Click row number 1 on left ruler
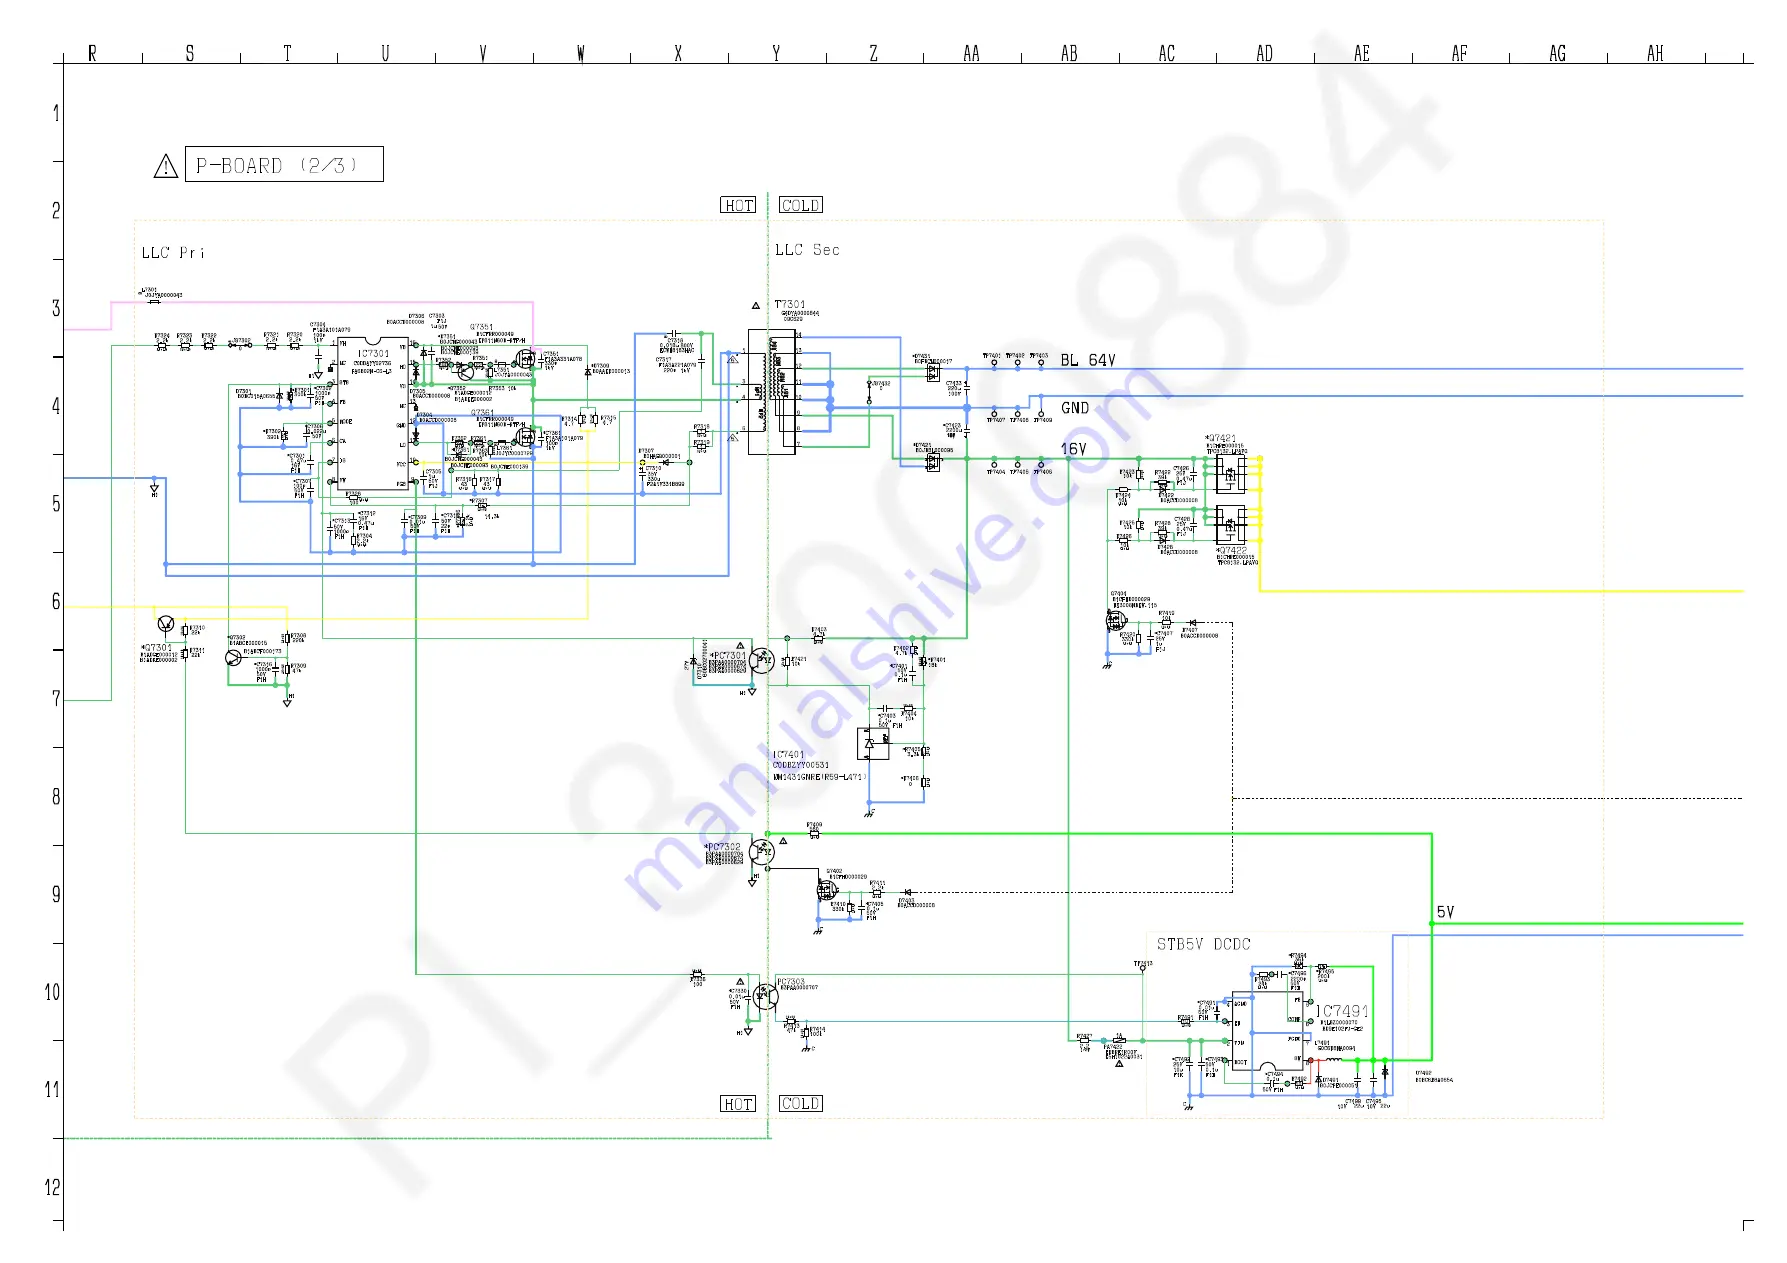The height and width of the screenshot is (1263, 1787). tap(56, 113)
